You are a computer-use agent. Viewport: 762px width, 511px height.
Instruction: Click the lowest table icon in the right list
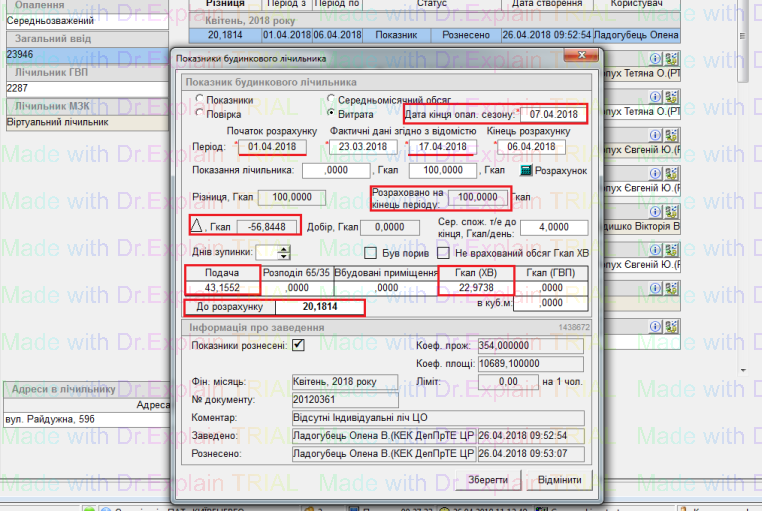[669, 327]
